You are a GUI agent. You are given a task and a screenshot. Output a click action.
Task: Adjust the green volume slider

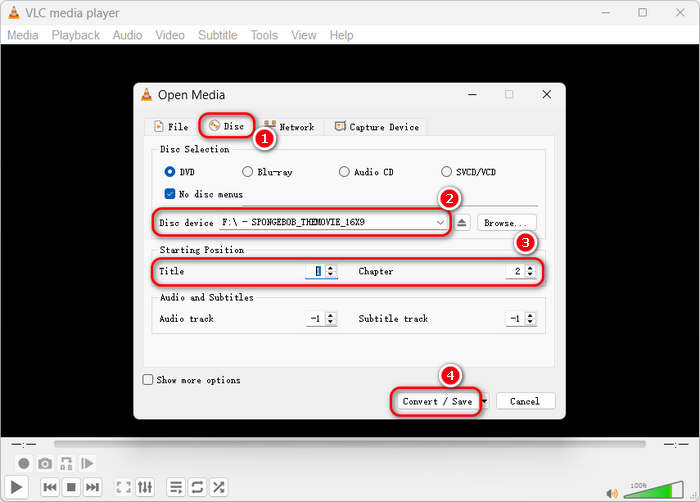(x=655, y=489)
